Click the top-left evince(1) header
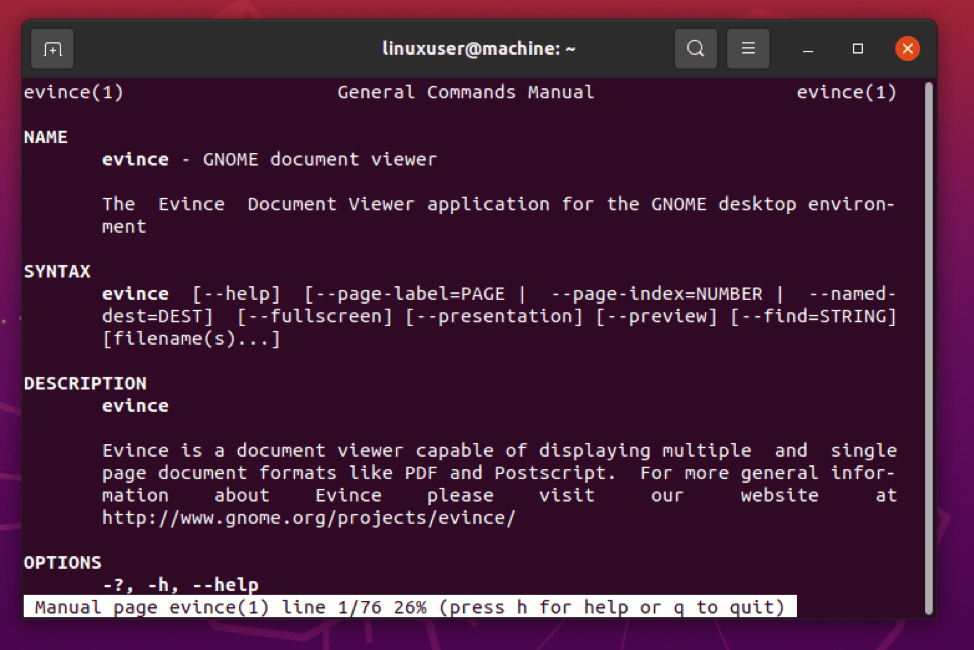 pos(74,93)
